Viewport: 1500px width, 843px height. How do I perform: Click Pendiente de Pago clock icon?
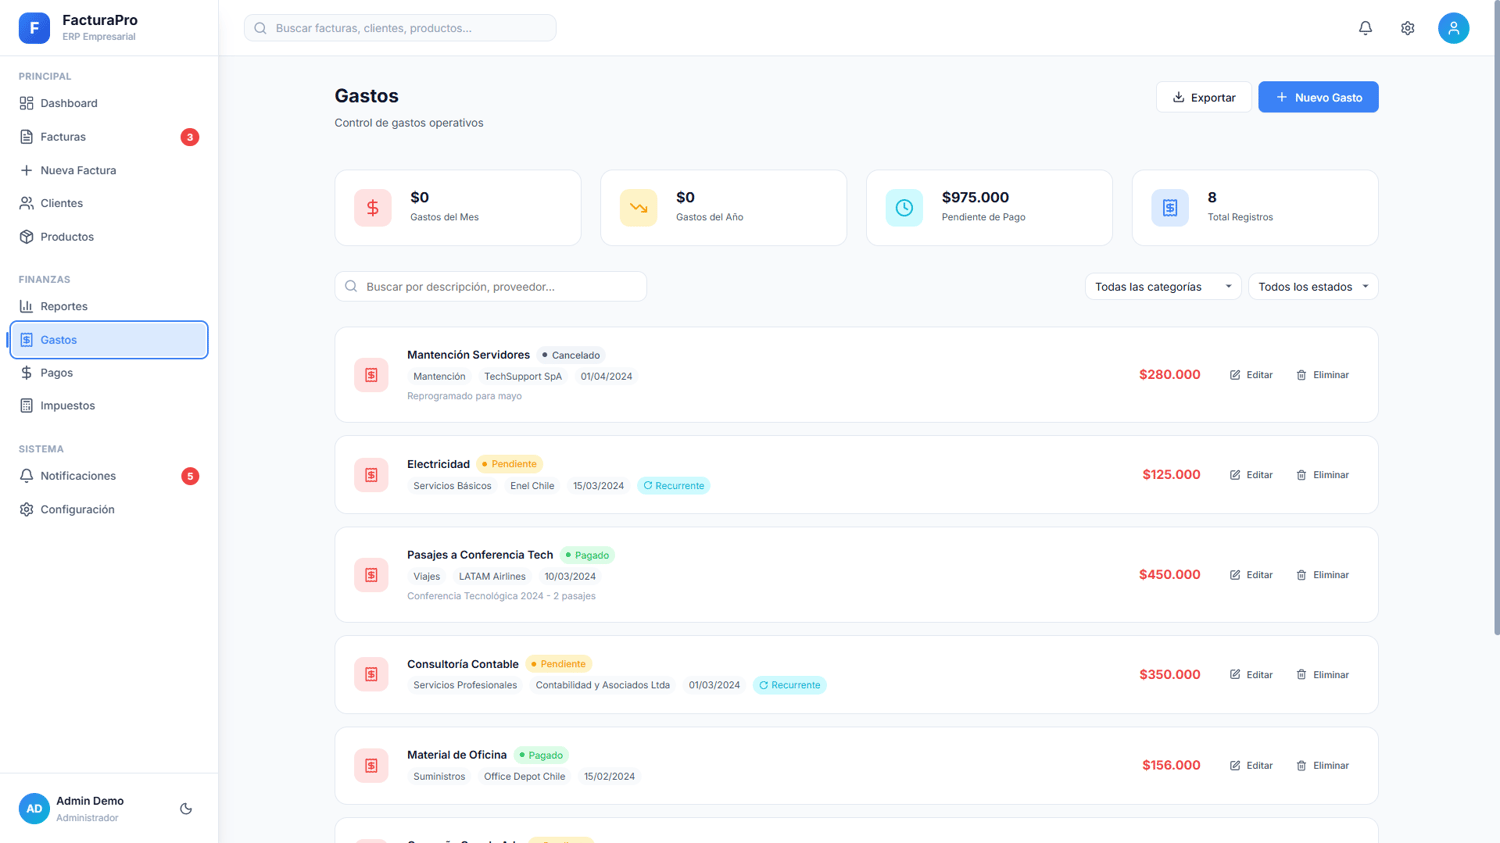coord(904,208)
